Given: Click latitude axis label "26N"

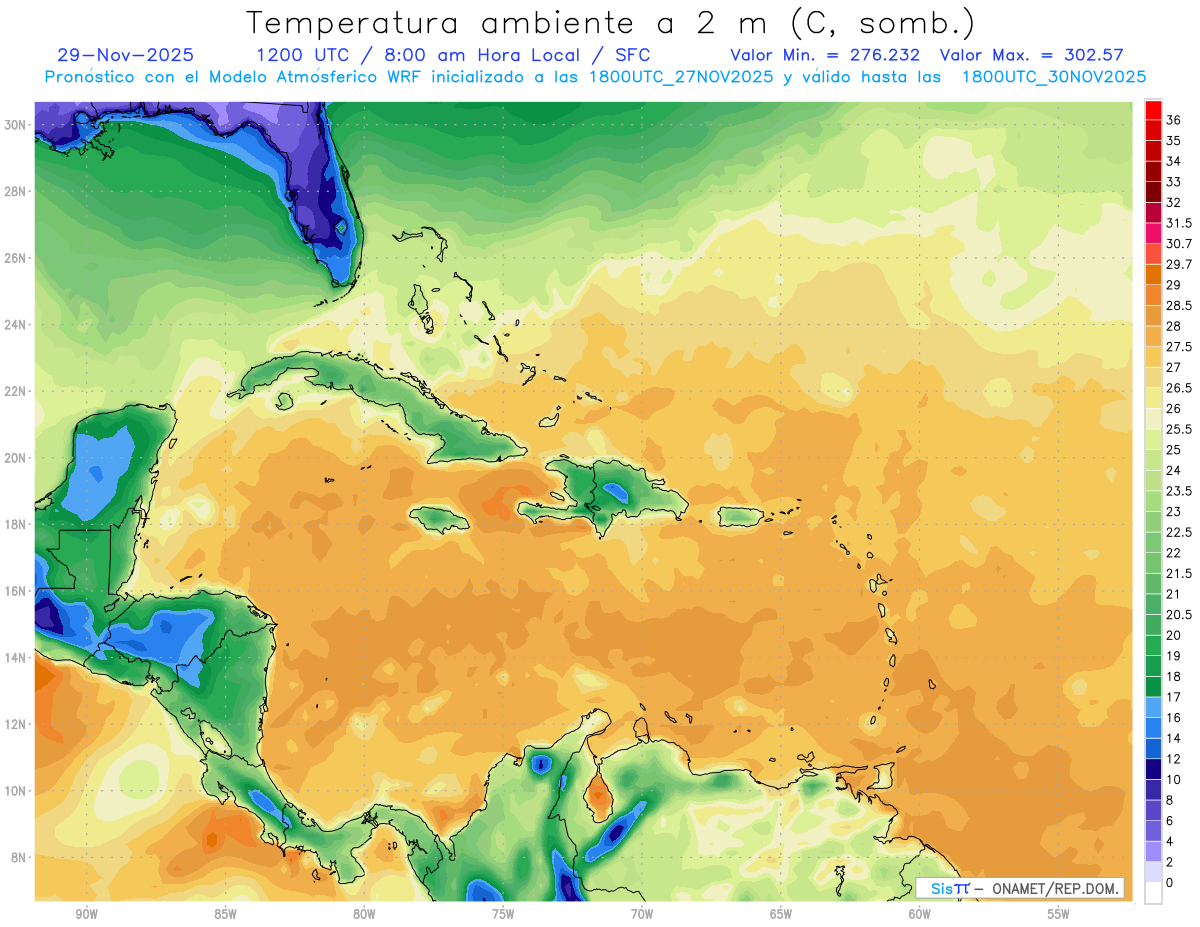Looking at the screenshot, I should point(15,258).
